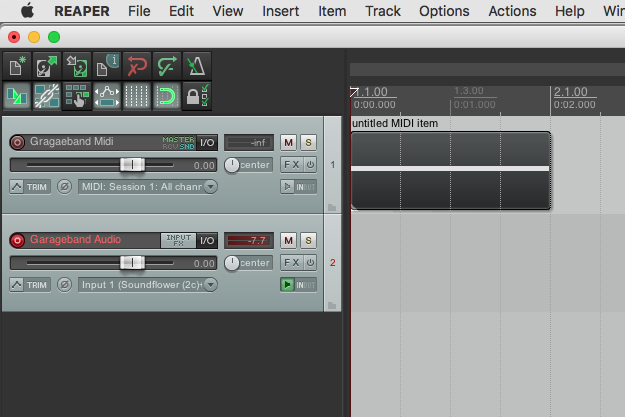Open the REAPER application menu
Screen dimensions: 625x417
tap(82, 11)
